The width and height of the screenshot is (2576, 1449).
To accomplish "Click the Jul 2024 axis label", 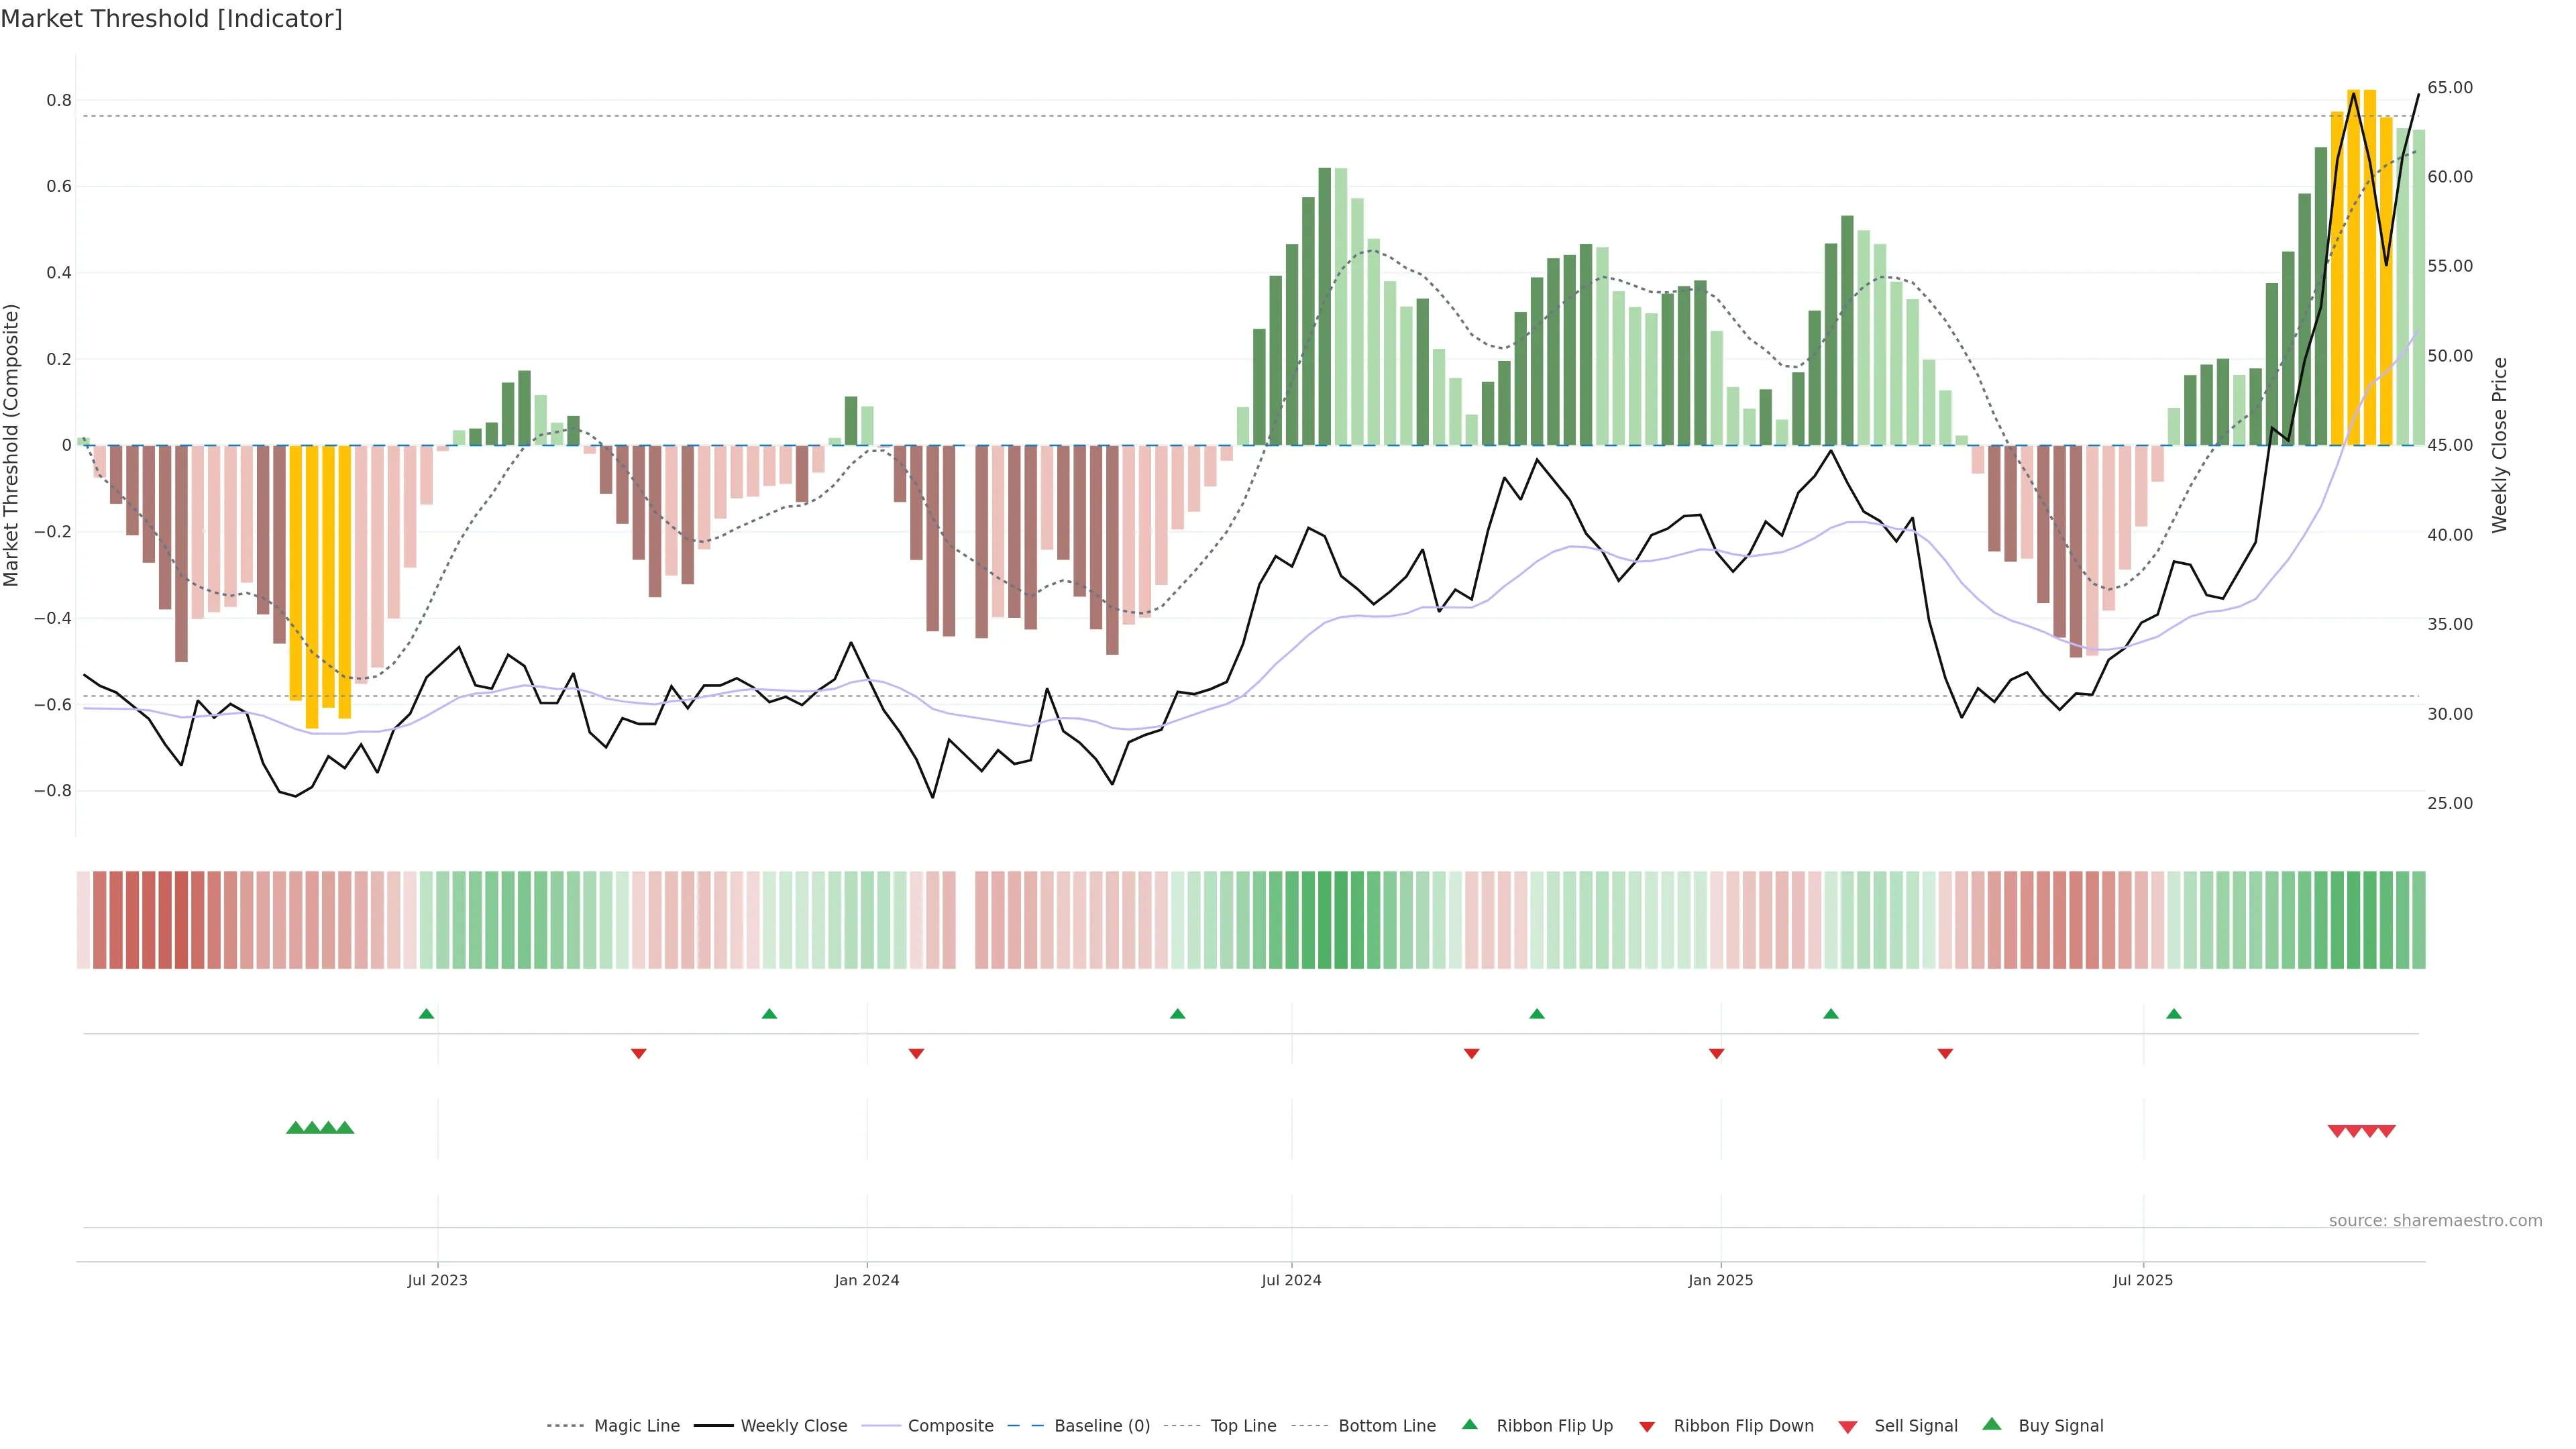I will 1291,1280.
